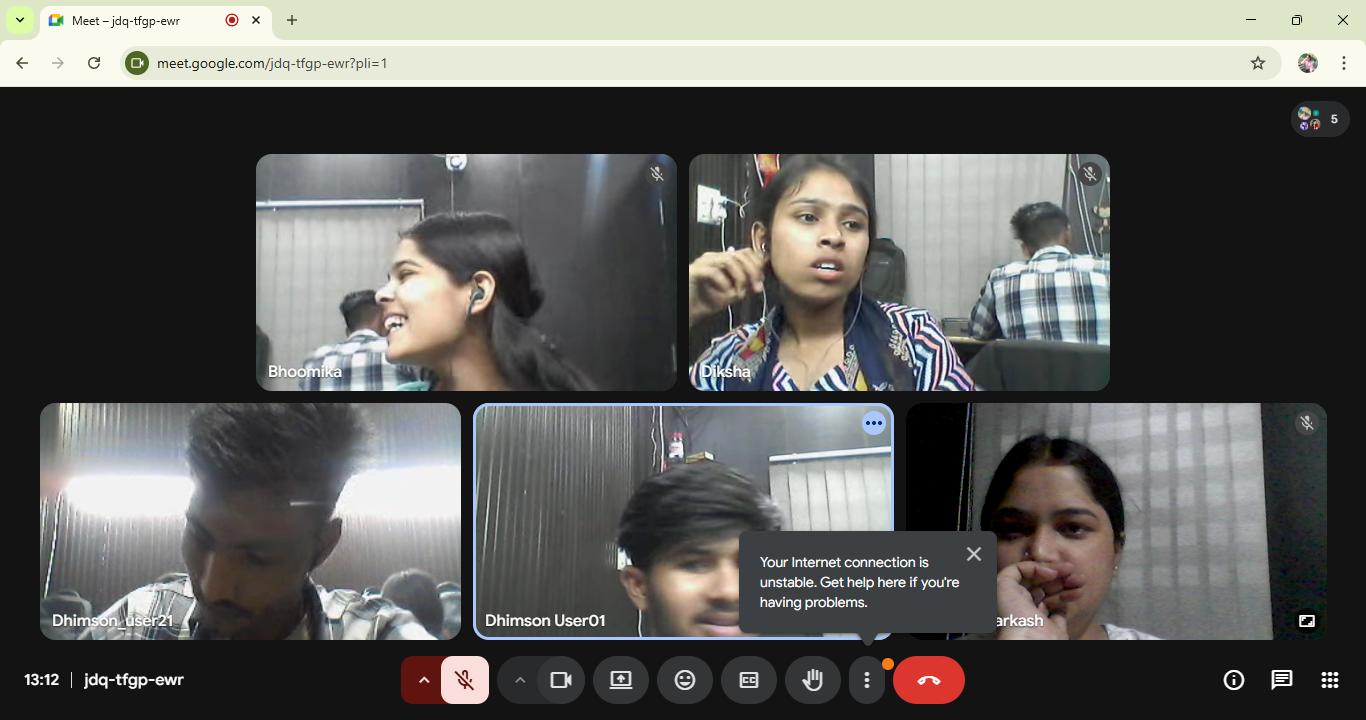Toggle the camera button off
The image size is (1366, 720).
(x=561, y=680)
